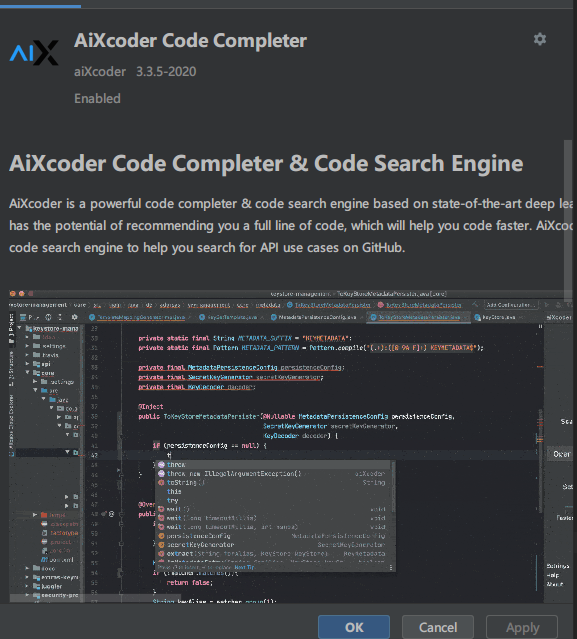Click the orange window button in preview titlebar
Screen dimensions: 577x639
[22, 293]
